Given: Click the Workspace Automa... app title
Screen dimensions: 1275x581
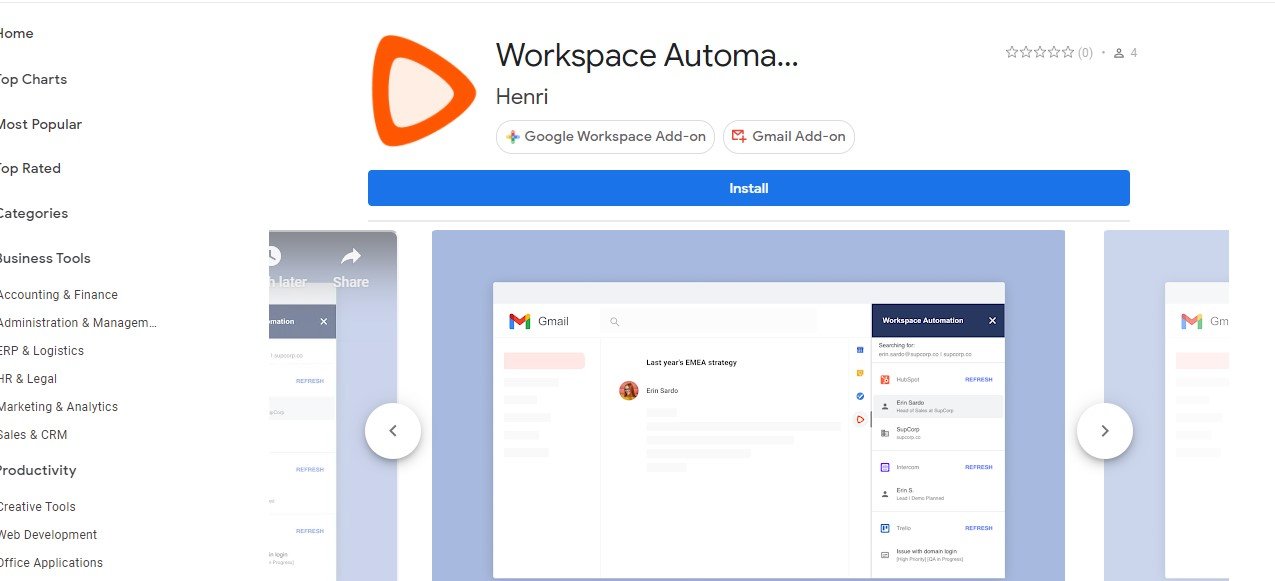Looking at the screenshot, I should [x=647, y=55].
